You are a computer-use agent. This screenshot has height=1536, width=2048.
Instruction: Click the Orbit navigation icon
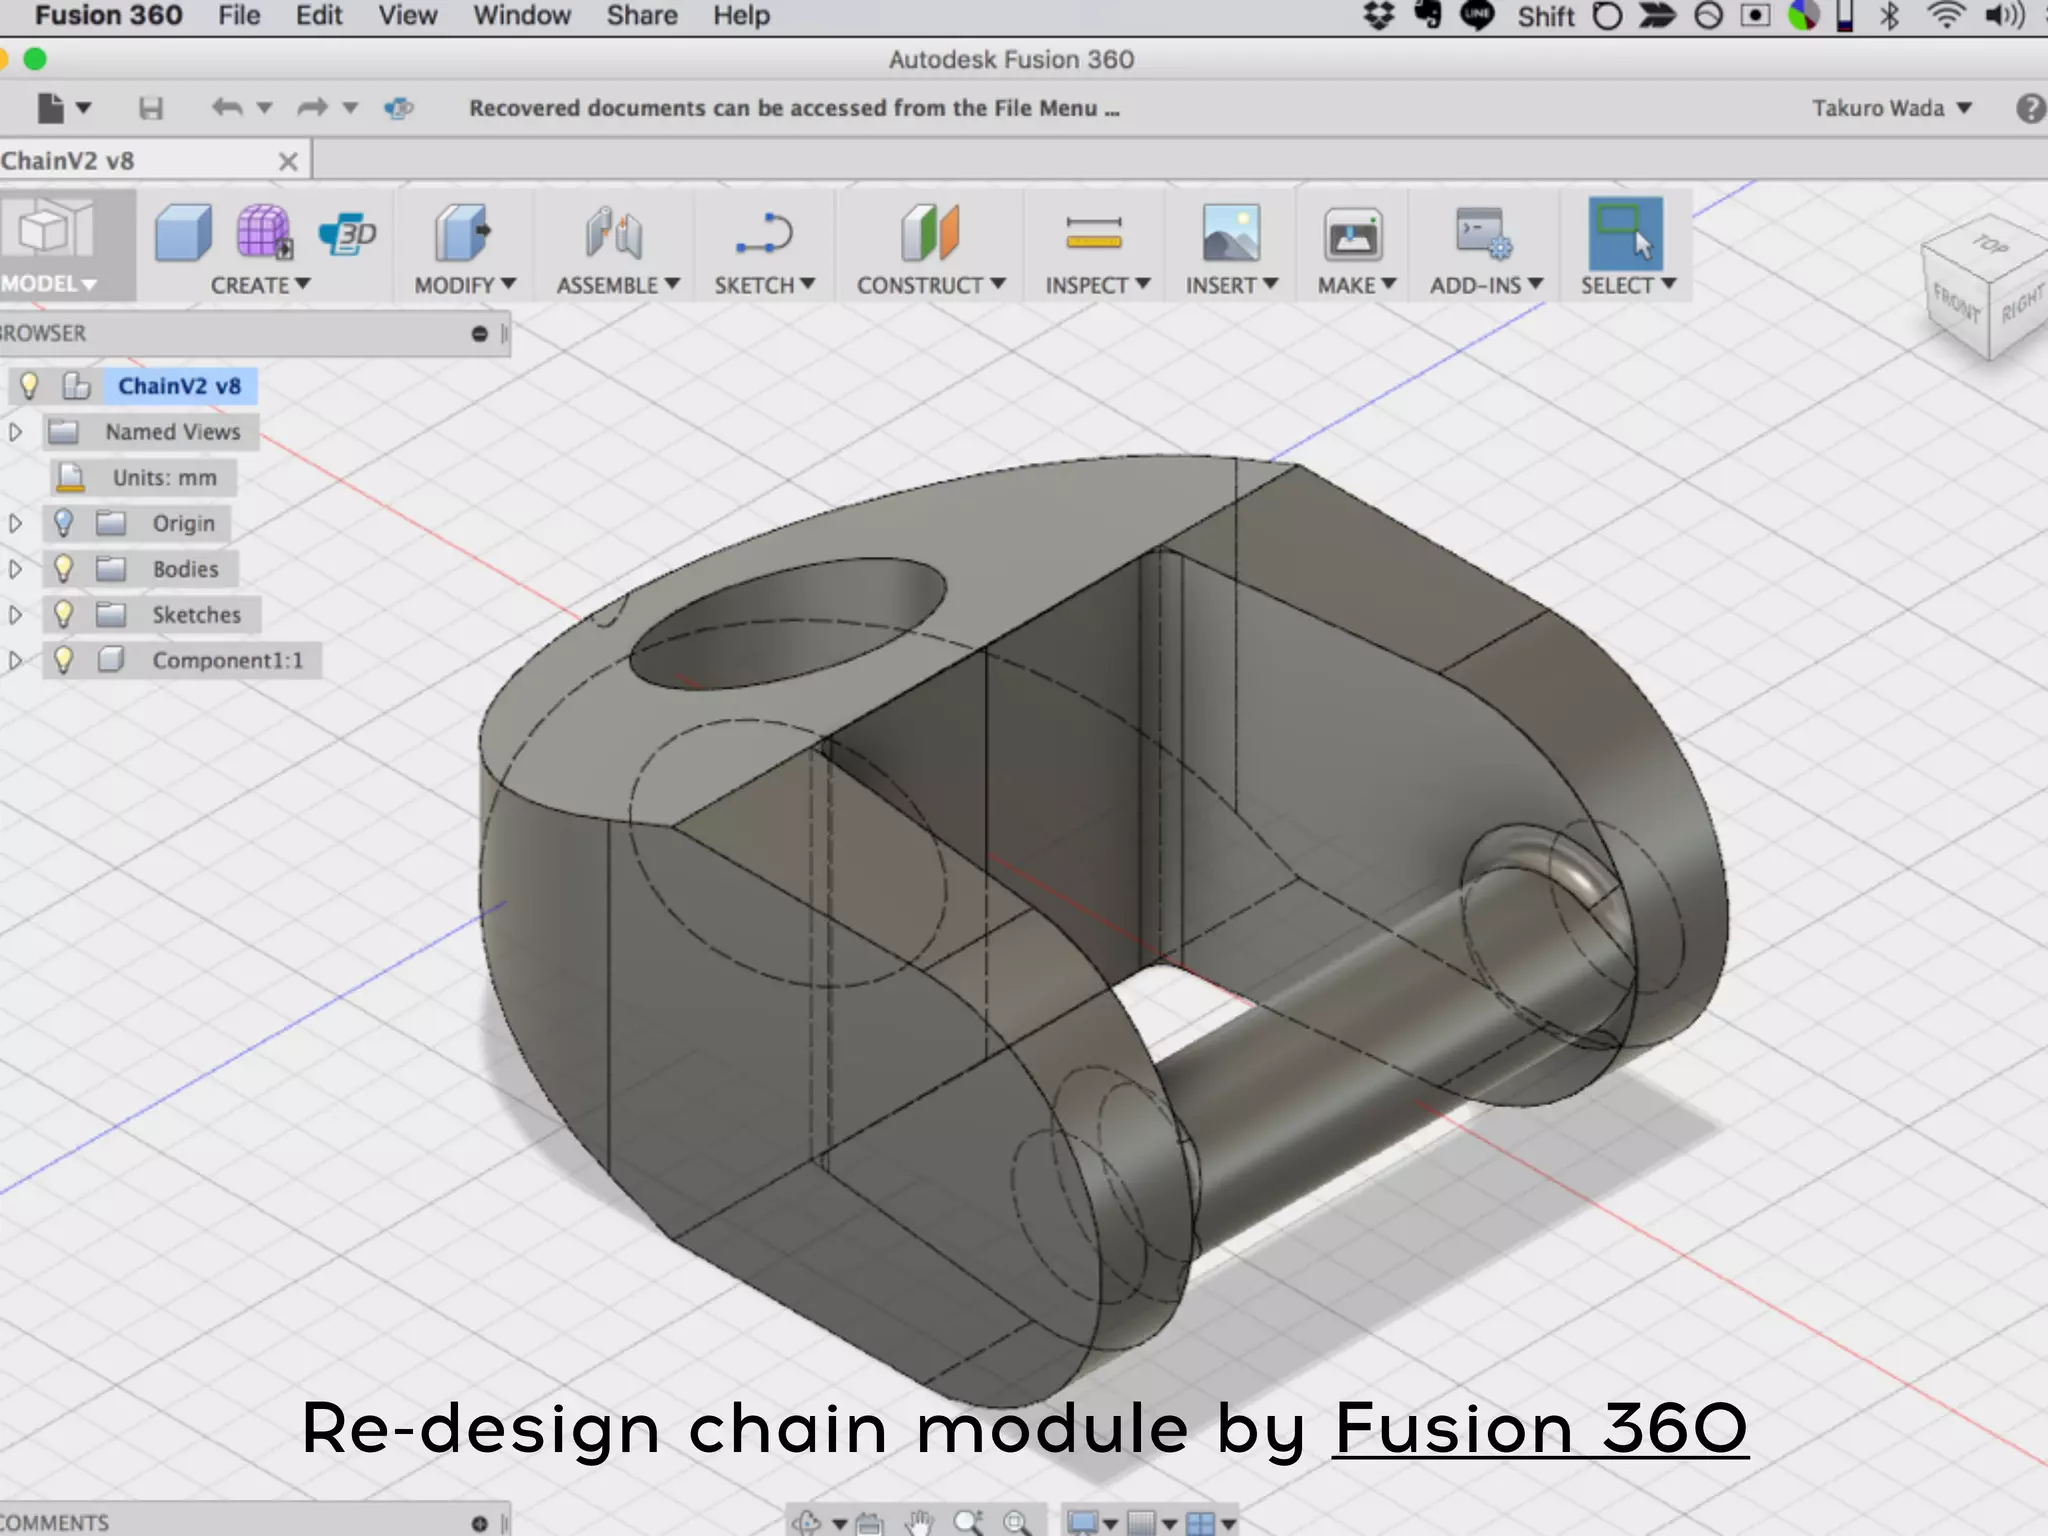click(806, 1523)
